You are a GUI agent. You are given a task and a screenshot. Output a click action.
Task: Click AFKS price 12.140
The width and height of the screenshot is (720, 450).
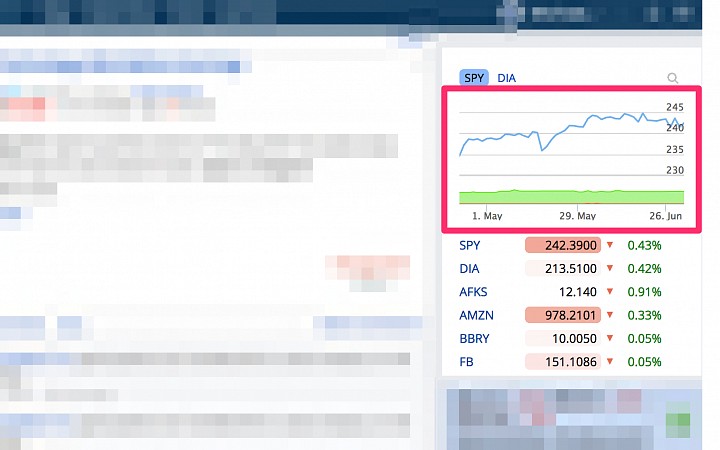577,292
